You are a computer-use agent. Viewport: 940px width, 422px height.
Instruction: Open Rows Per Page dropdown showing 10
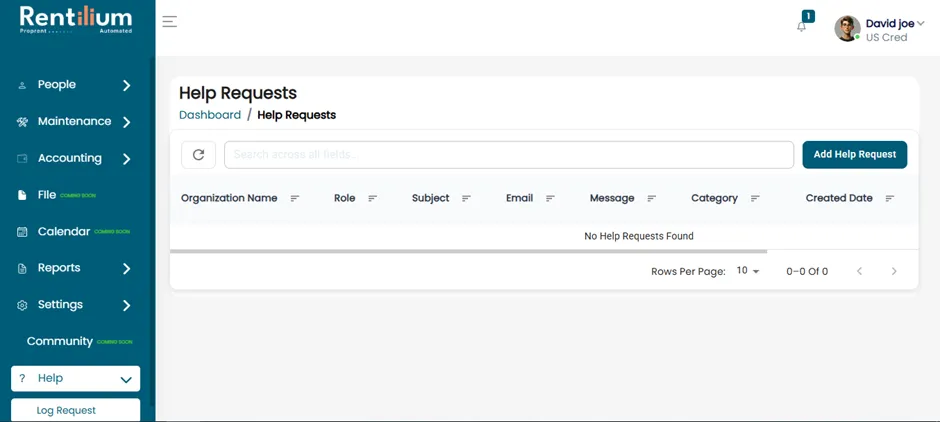click(x=748, y=271)
